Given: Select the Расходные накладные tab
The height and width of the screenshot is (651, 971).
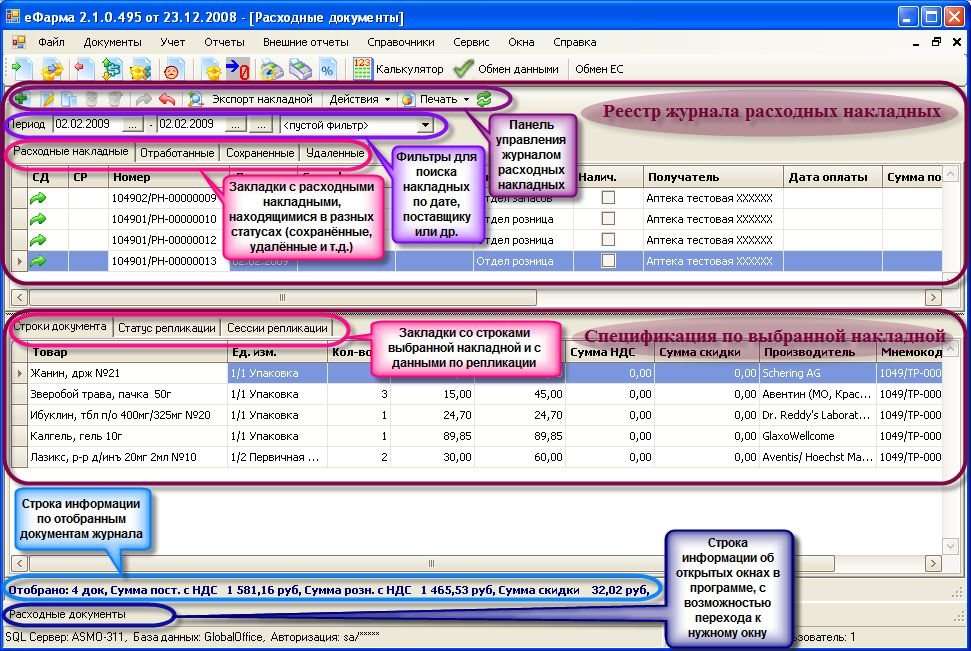Looking at the screenshot, I should (71, 152).
